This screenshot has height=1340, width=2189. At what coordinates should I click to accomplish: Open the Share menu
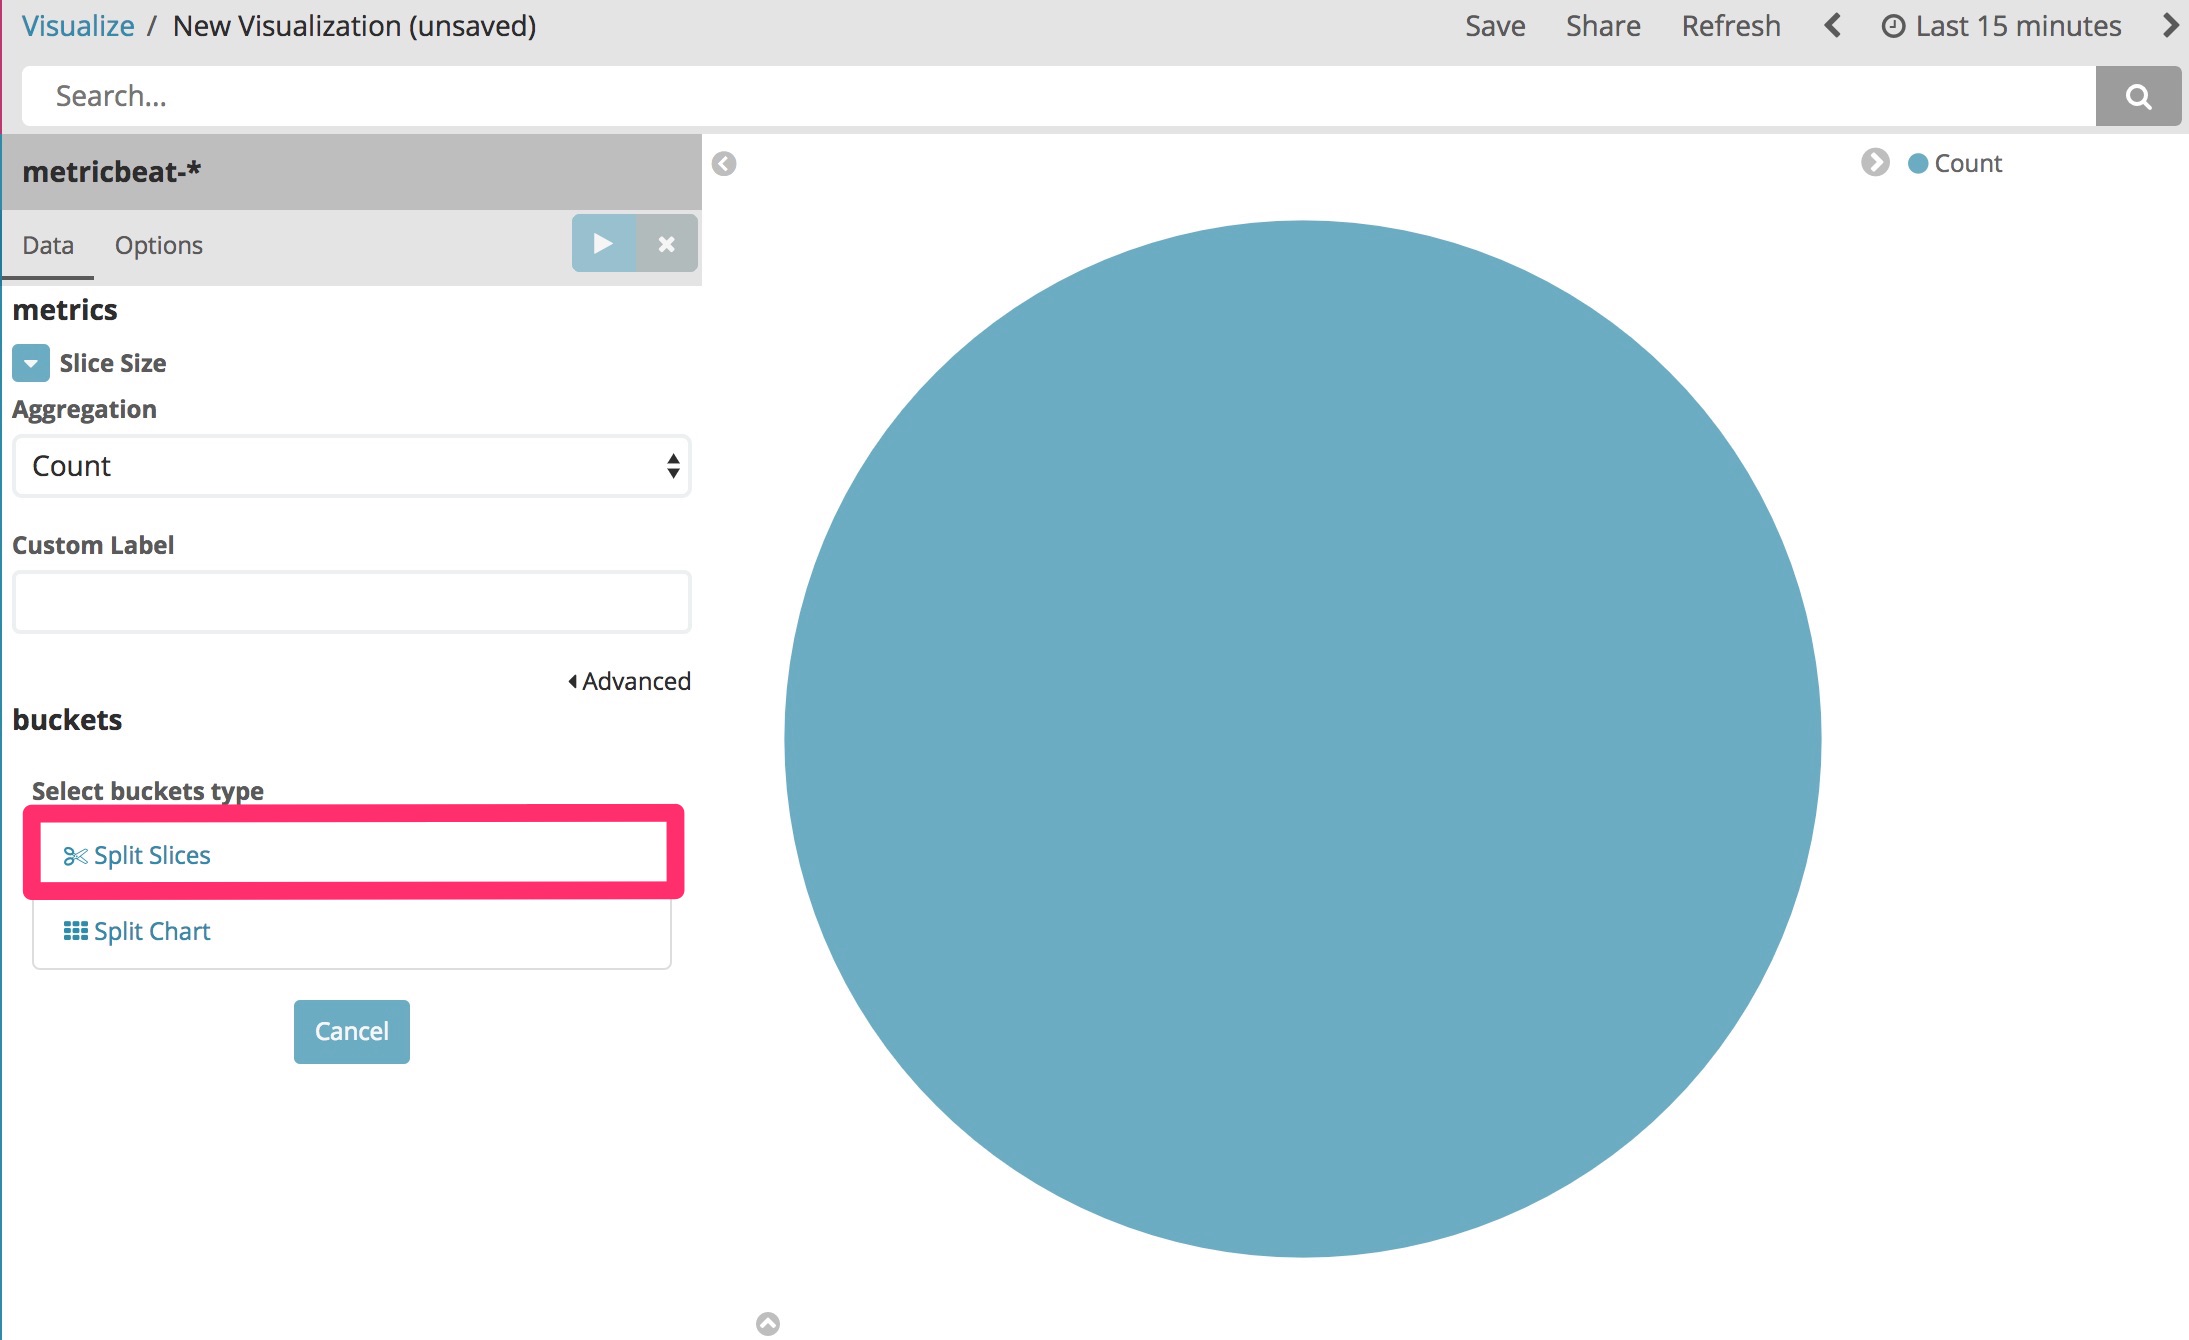1603,26
